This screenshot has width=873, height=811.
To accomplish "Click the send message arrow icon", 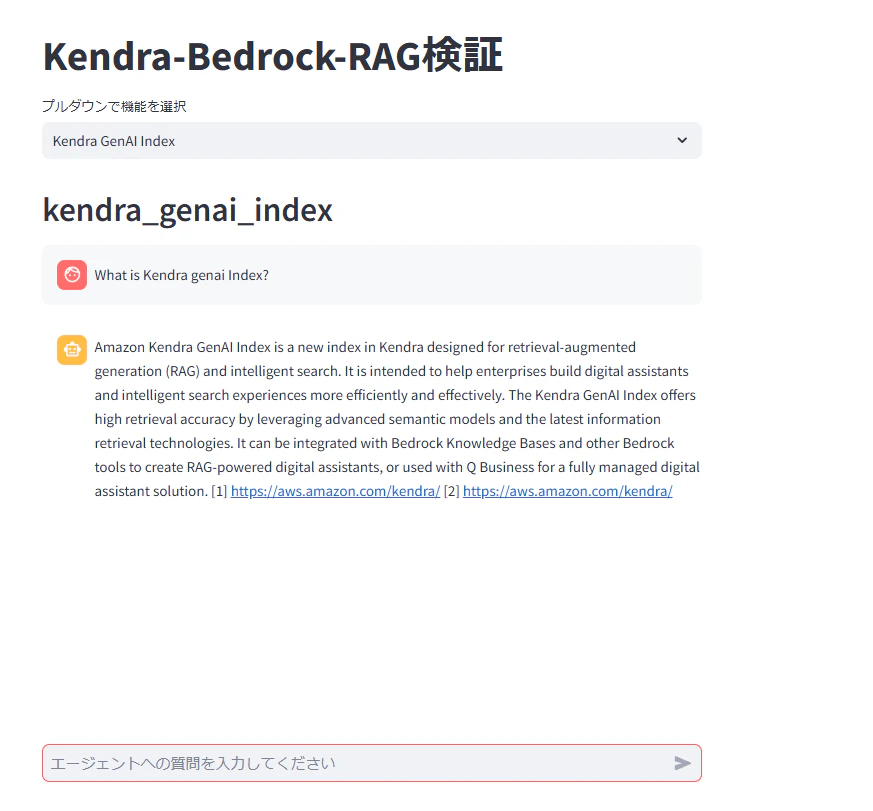I will pos(683,763).
